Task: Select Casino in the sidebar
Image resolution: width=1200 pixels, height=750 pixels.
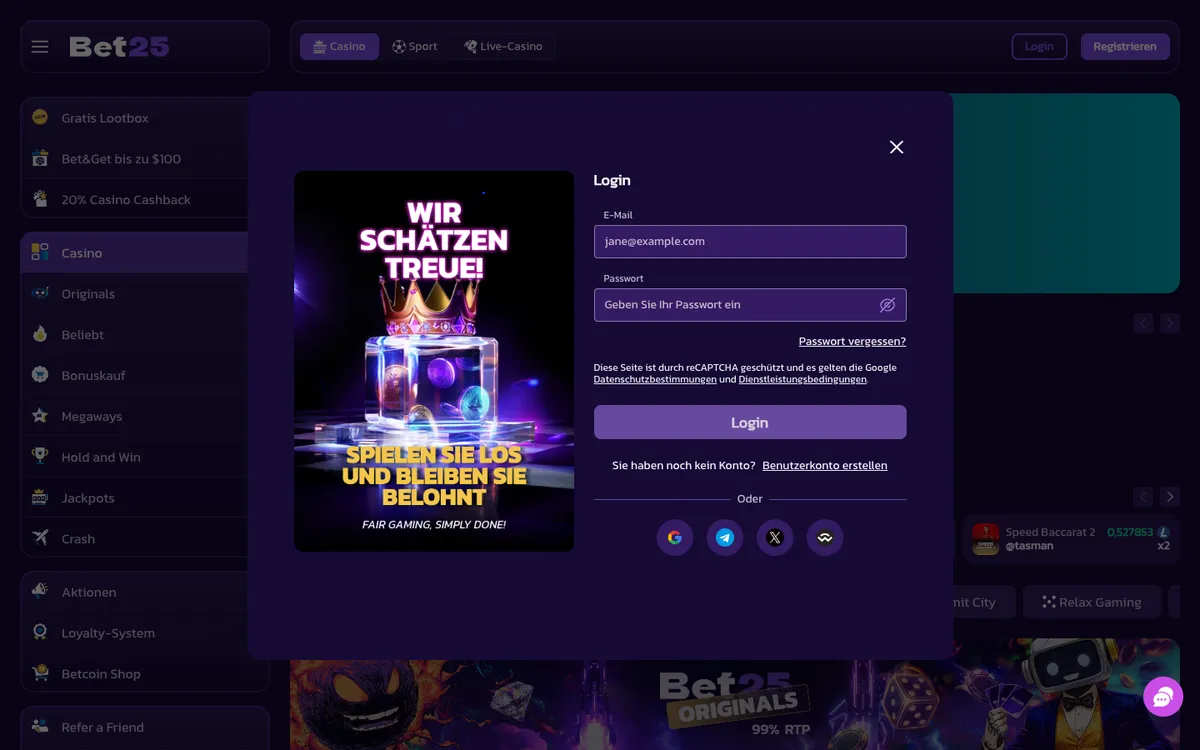Action: [x=134, y=253]
